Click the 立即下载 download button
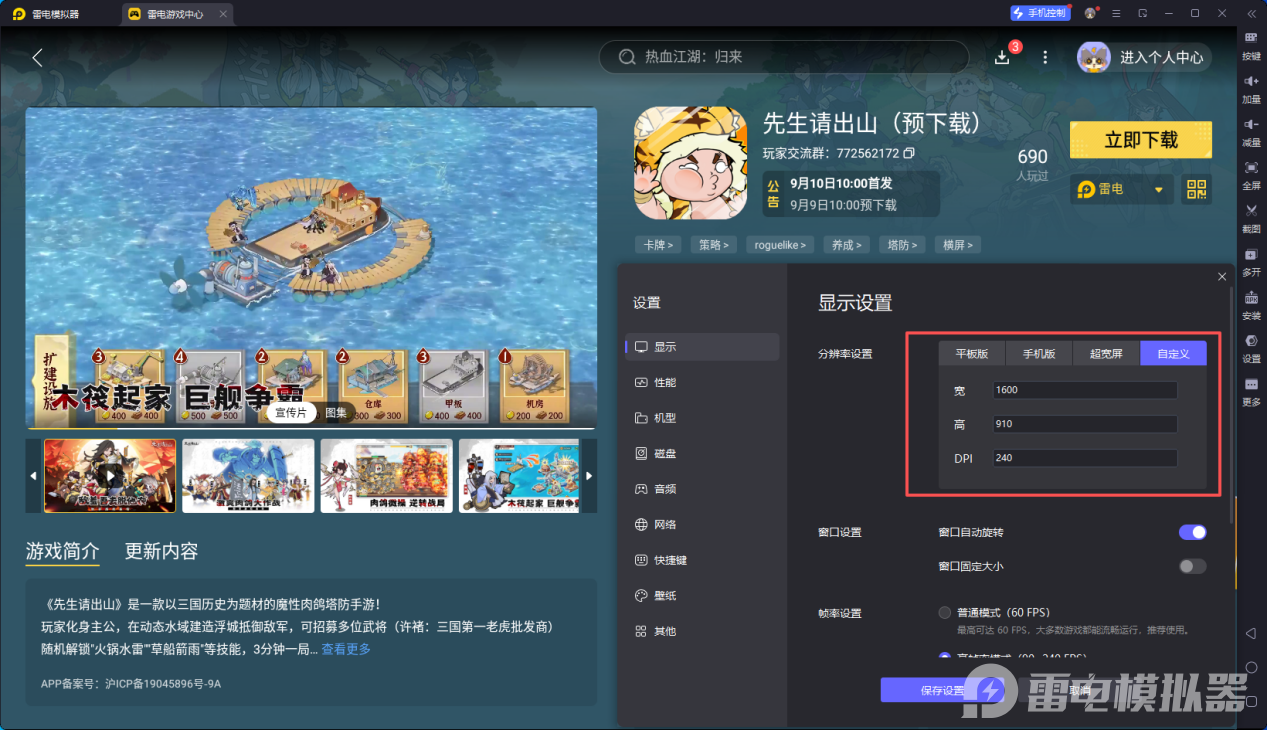The width and height of the screenshot is (1267, 730). click(x=1141, y=140)
